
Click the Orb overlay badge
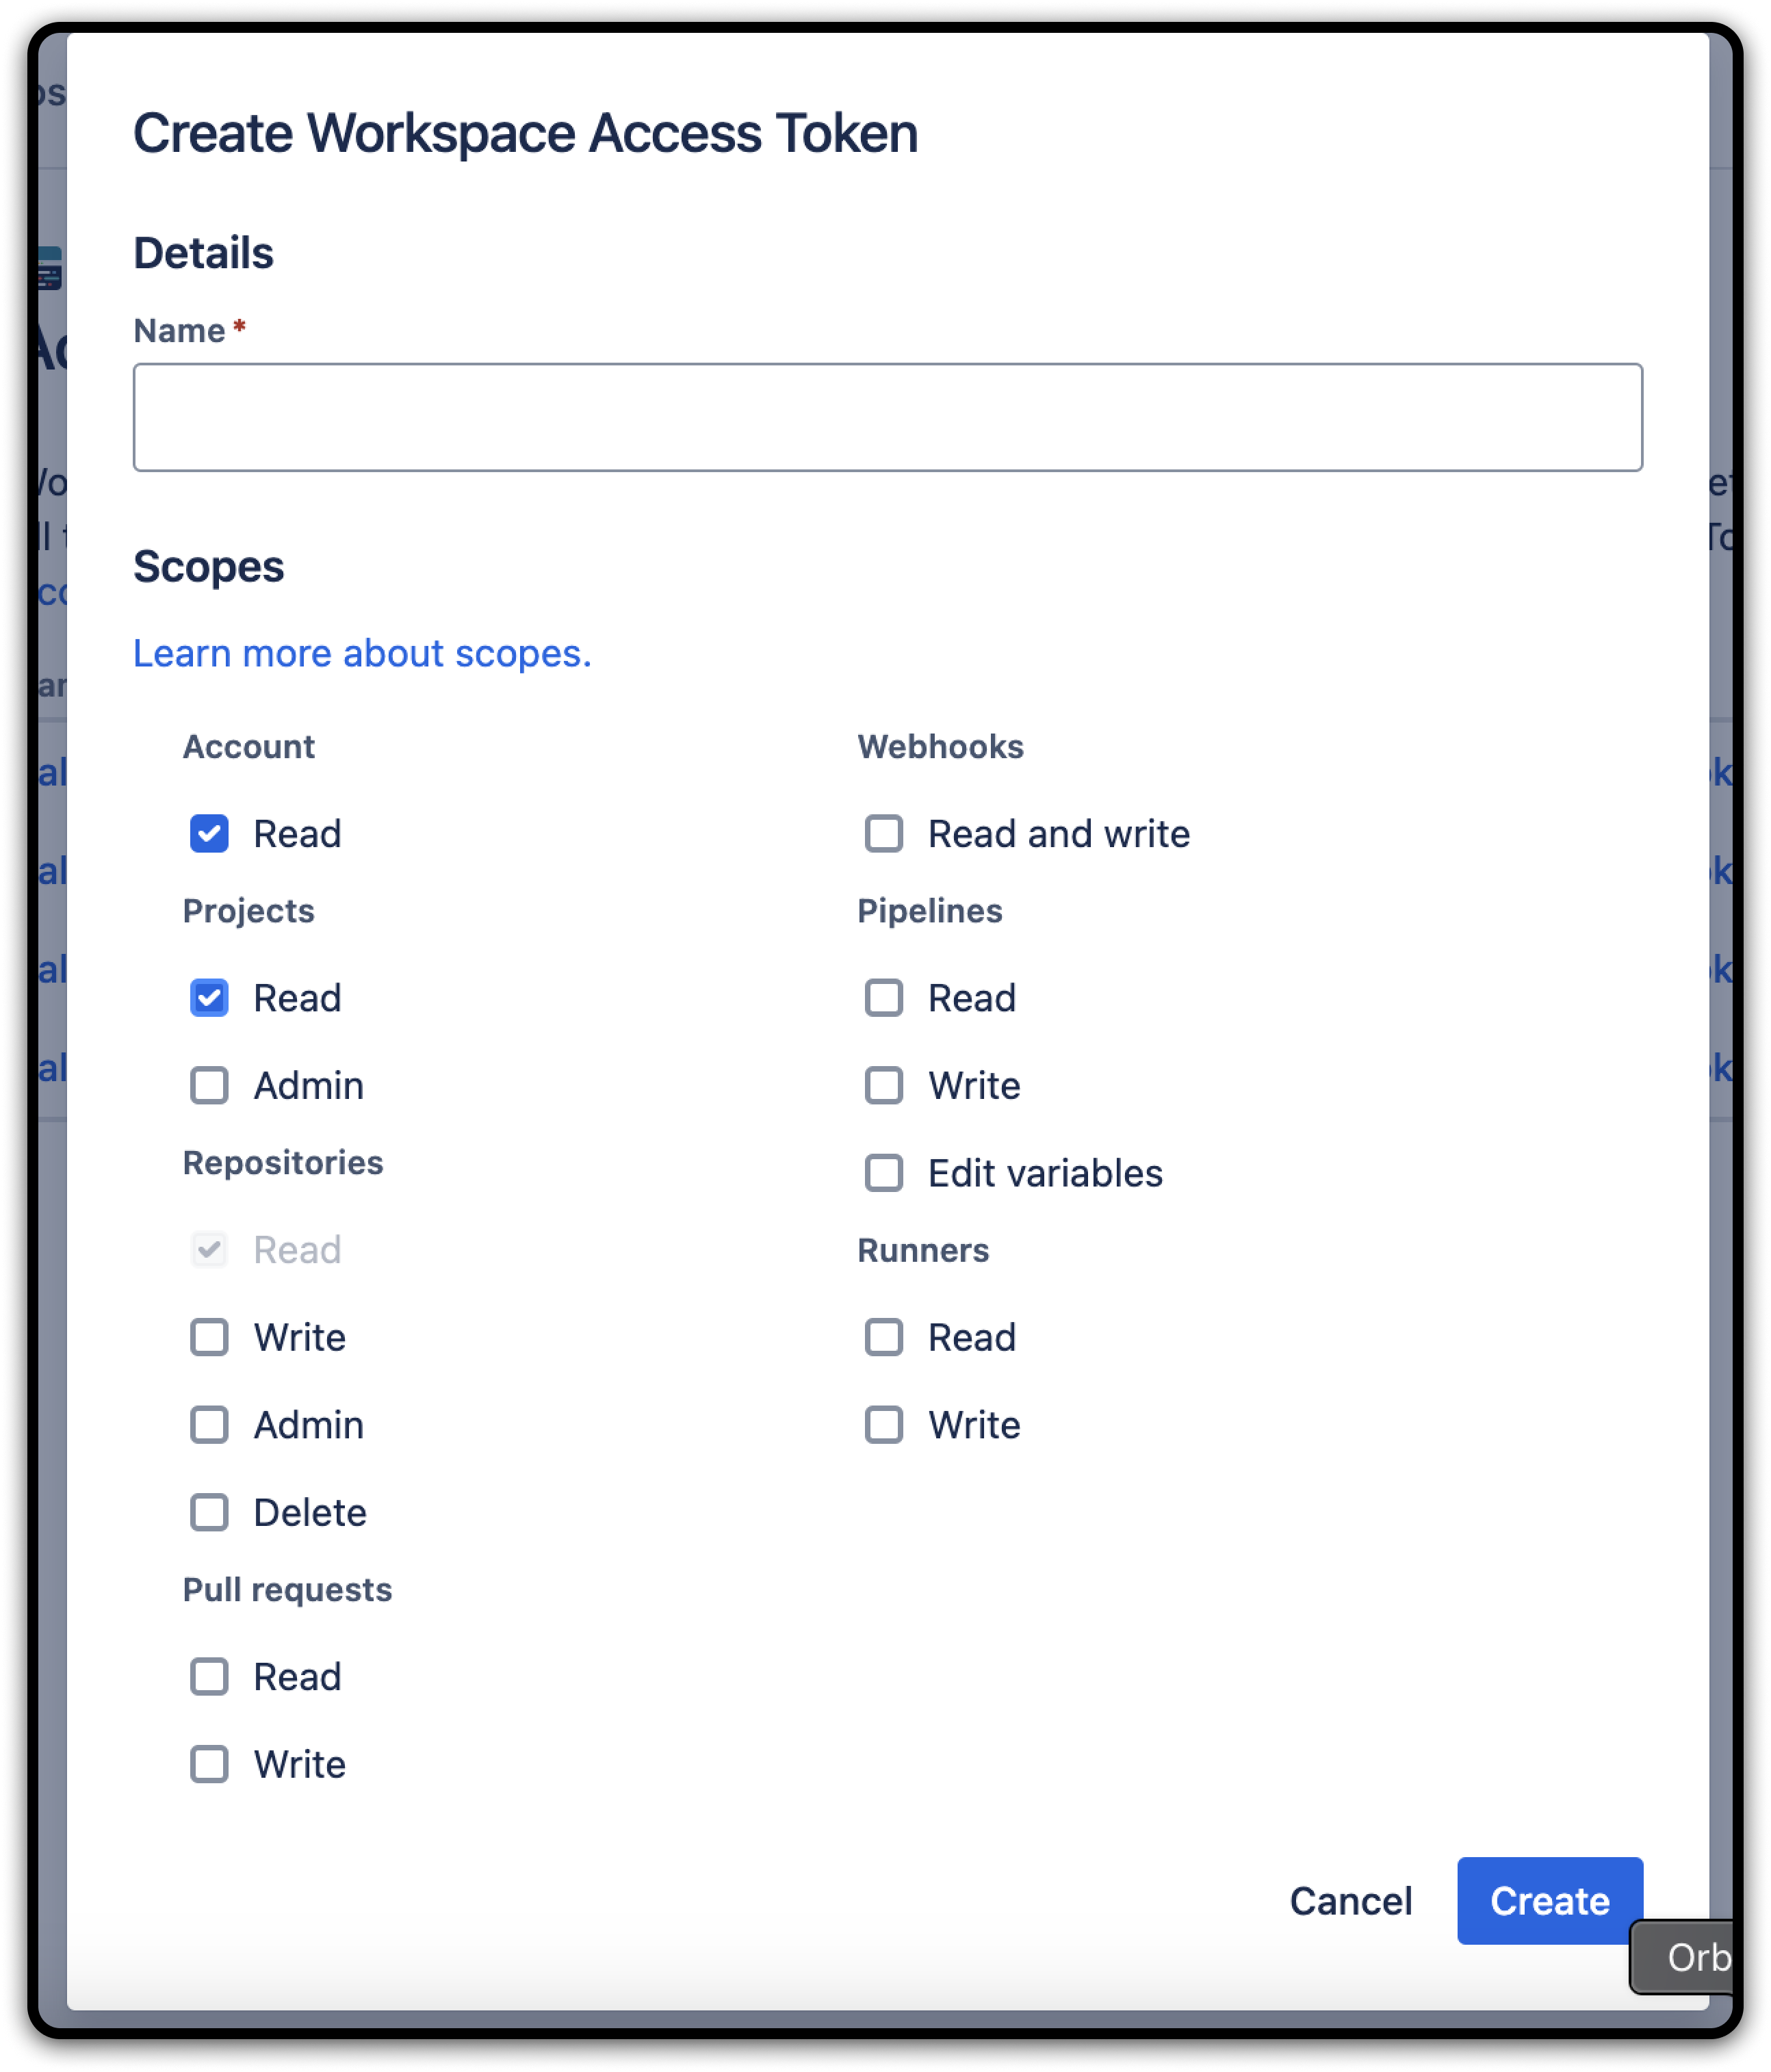1690,1958
